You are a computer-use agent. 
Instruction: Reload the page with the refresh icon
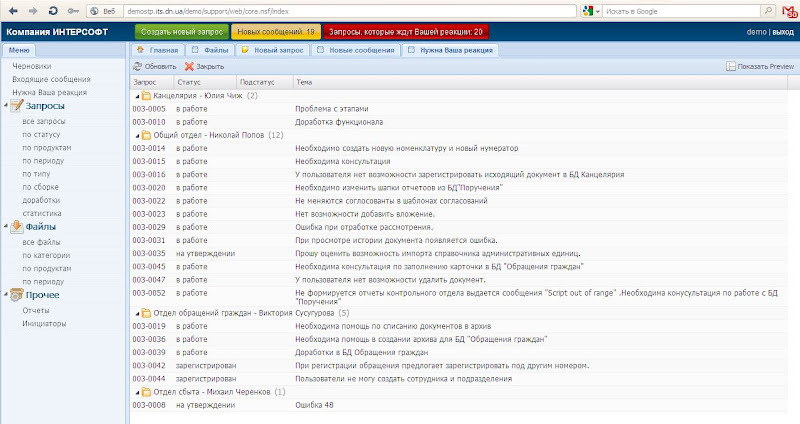[x=53, y=11]
